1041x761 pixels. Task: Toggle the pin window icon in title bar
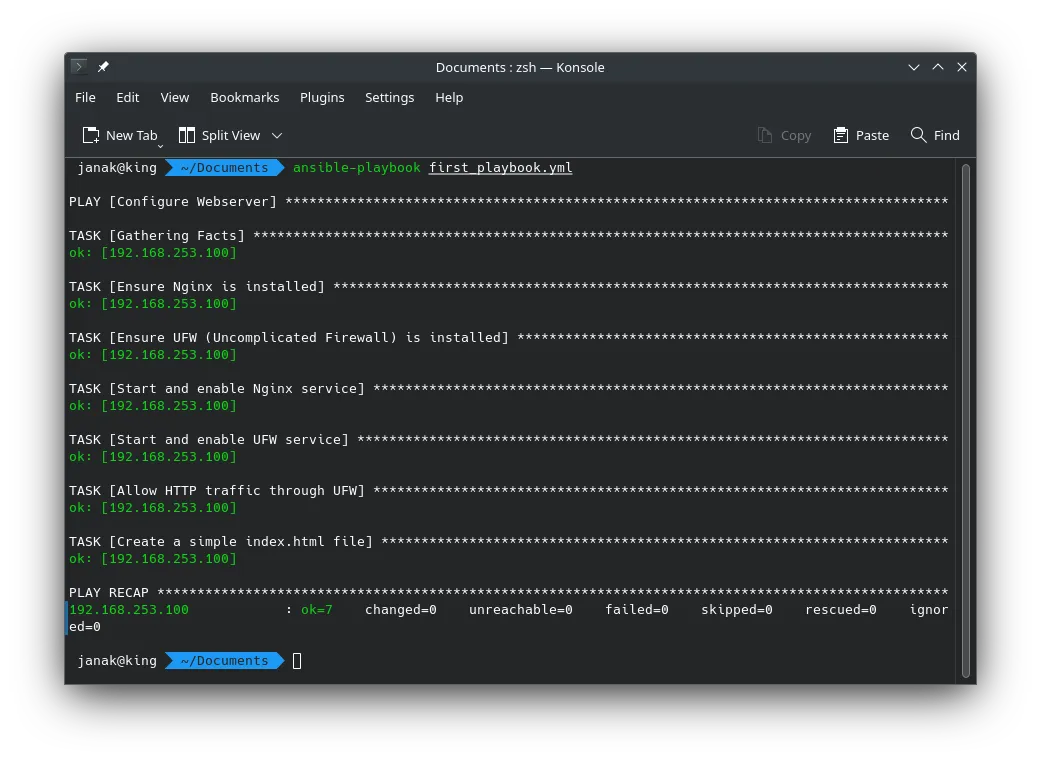103,67
